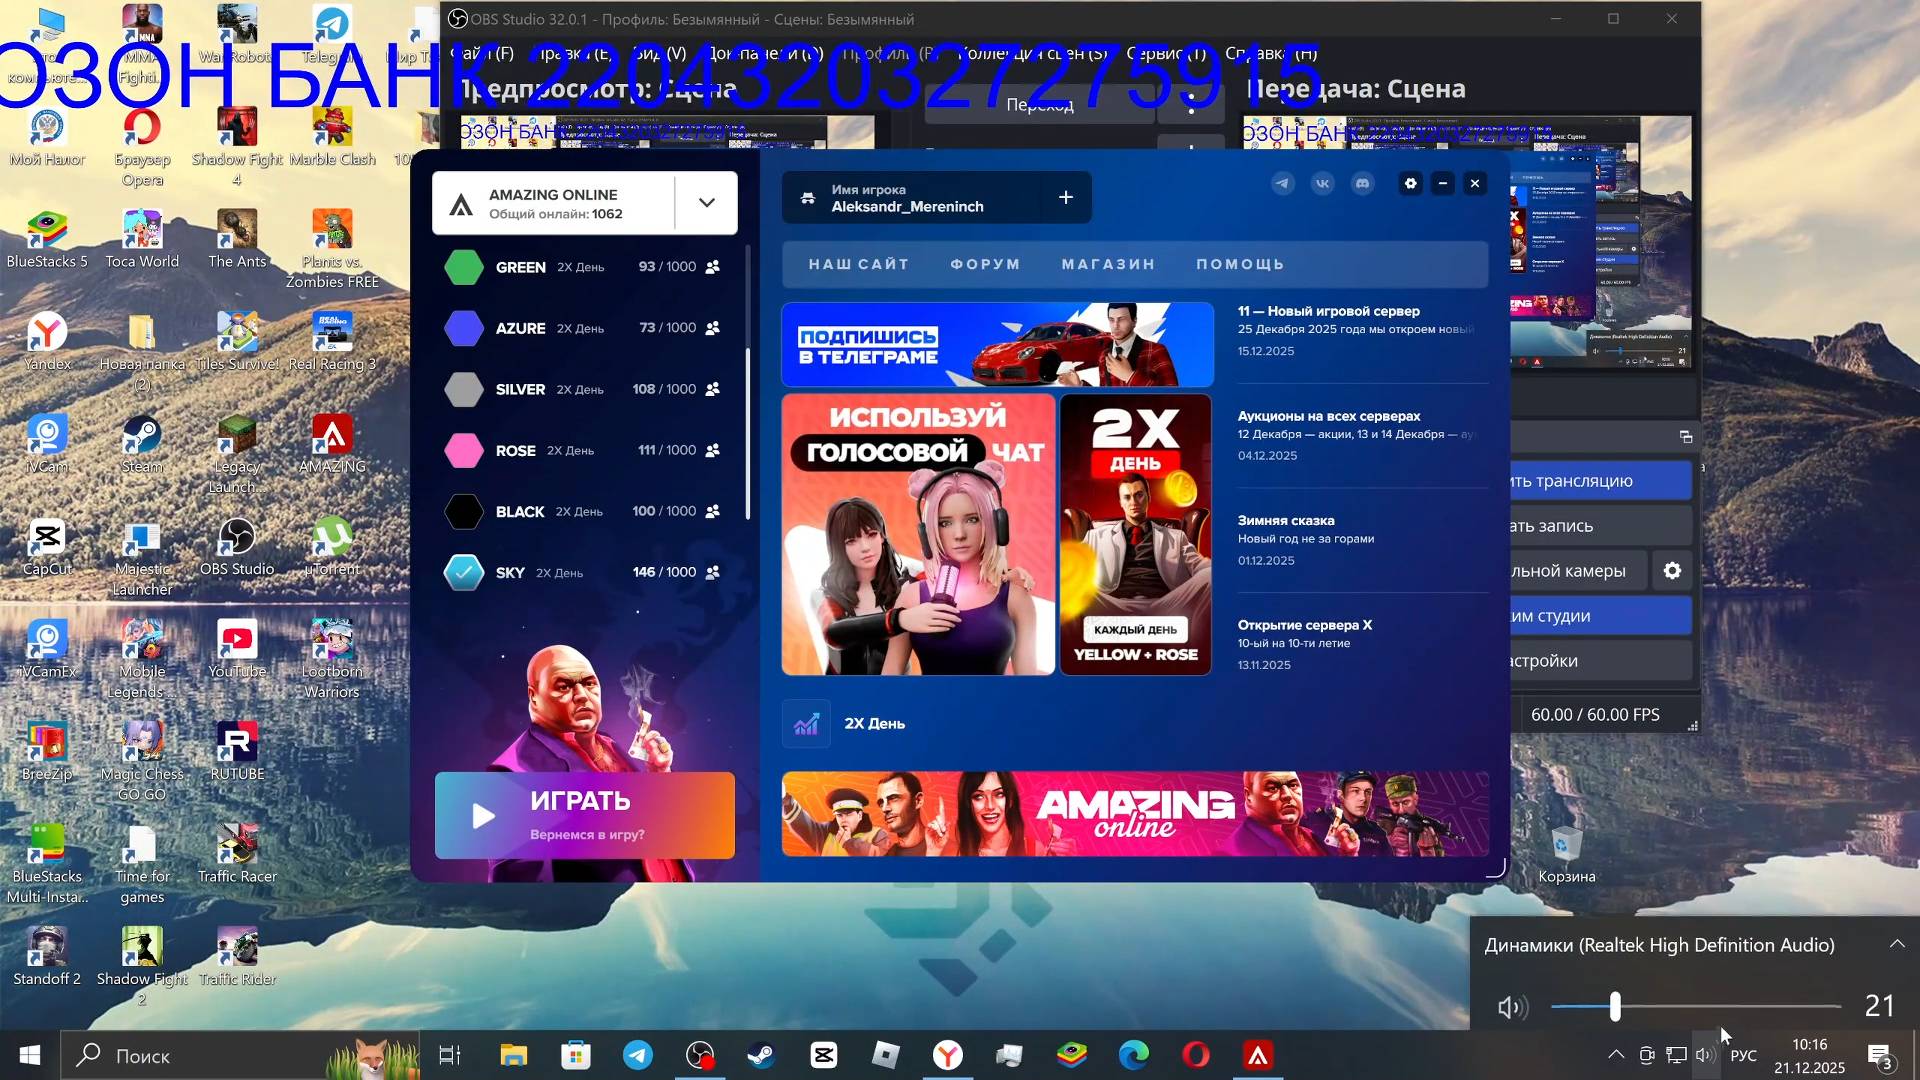The width and height of the screenshot is (1920, 1080).
Task: Click OBS Studio icon in taskbar
Action: click(x=700, y=1056)
